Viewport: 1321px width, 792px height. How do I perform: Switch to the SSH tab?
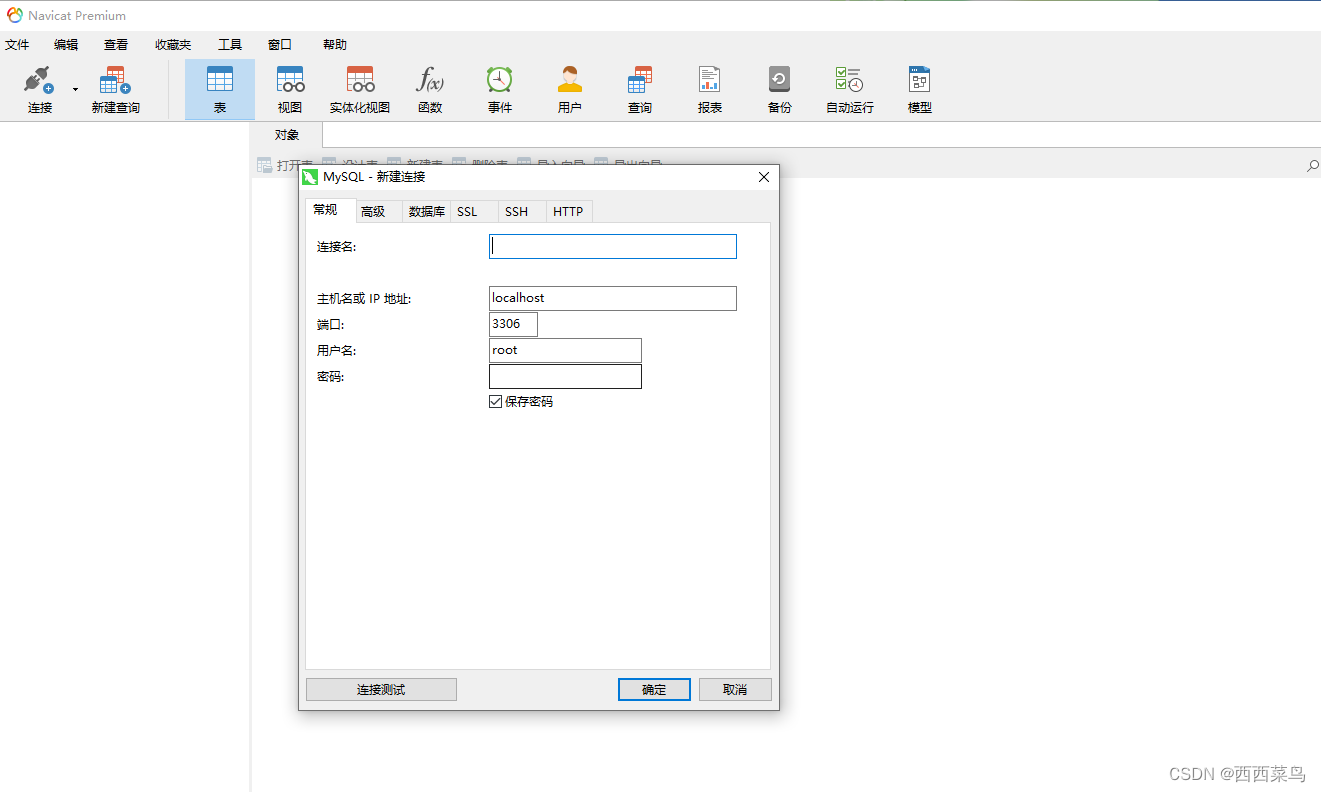[x=522, y=212]
